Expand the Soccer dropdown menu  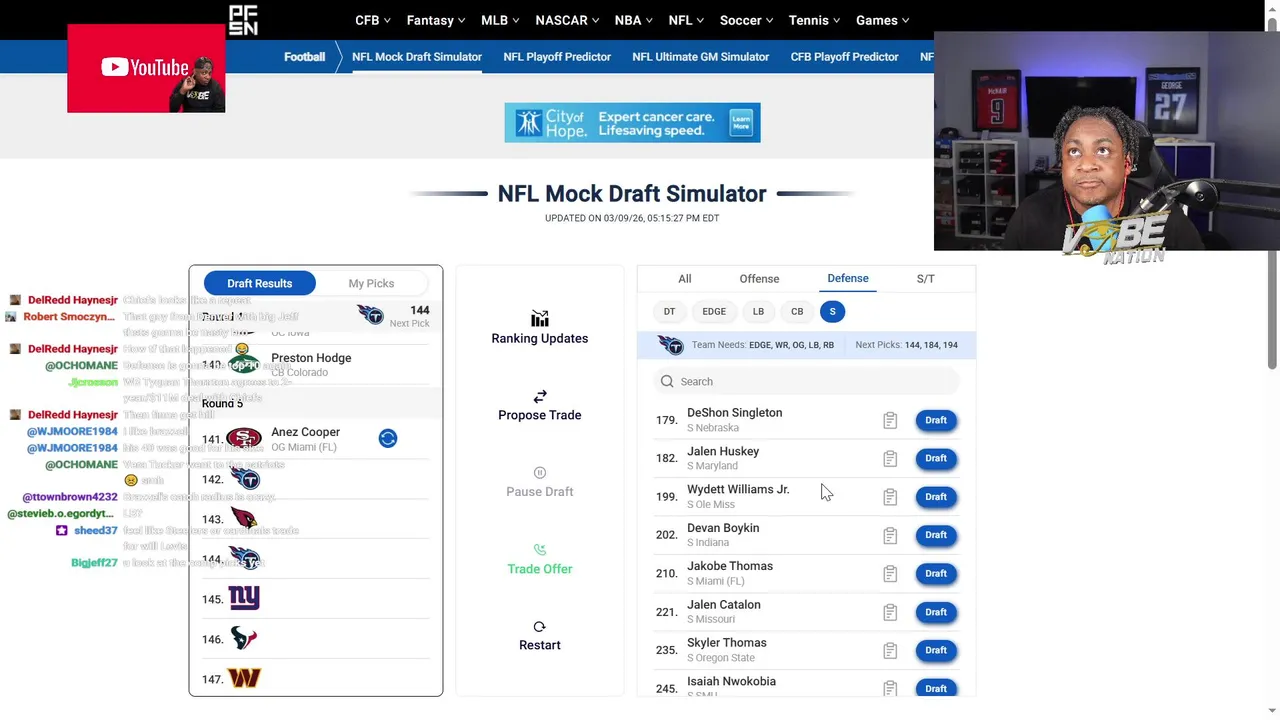tap(747, 20)
